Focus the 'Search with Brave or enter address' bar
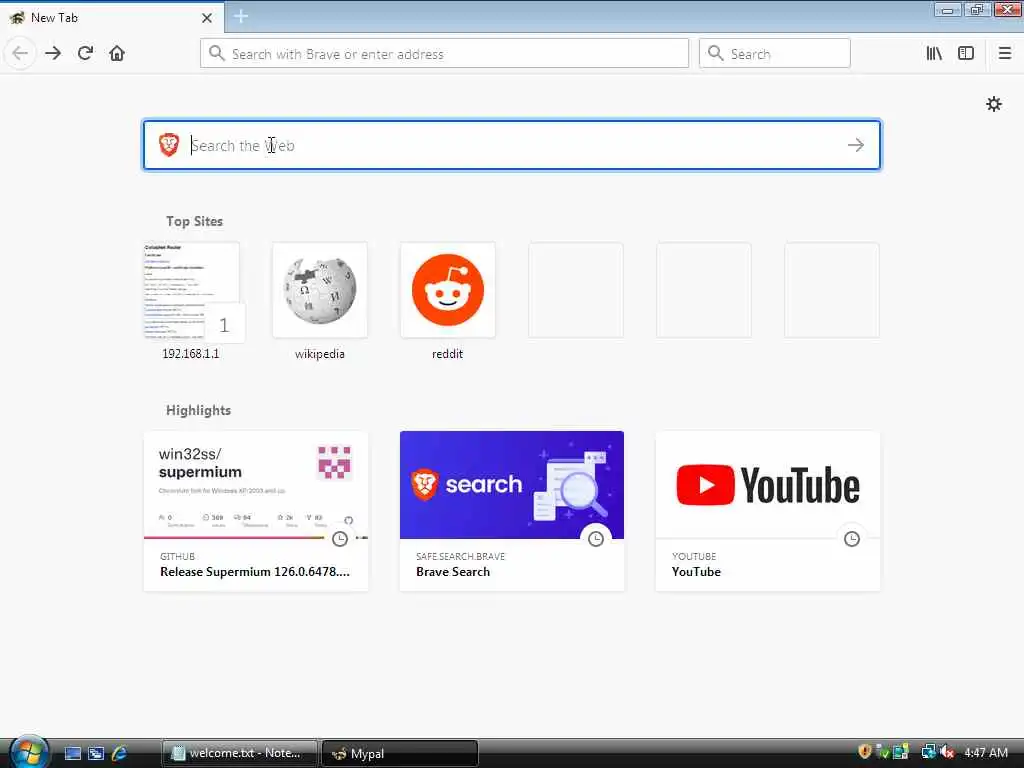The image size is (1024, 768). (444, 54)
